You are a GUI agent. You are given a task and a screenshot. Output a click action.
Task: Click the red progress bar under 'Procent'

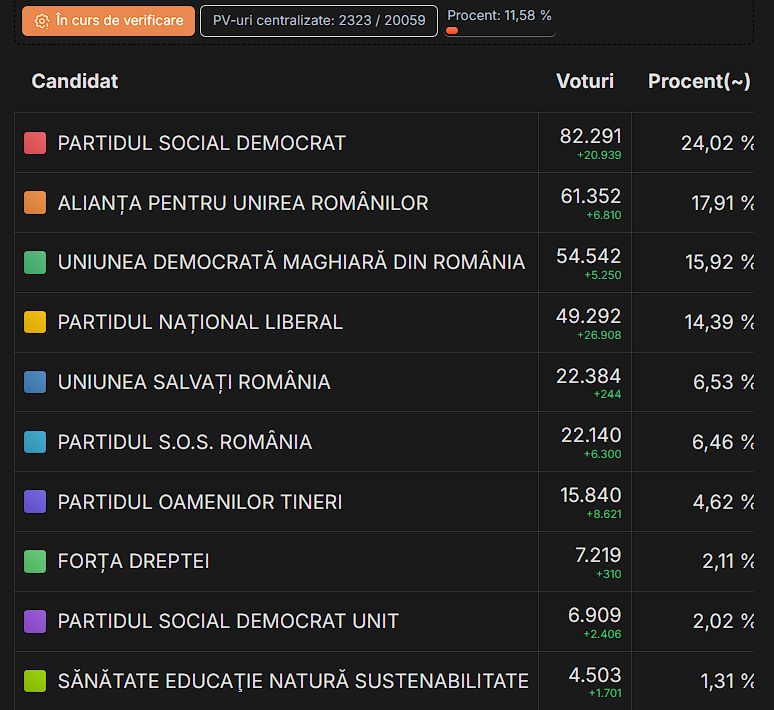[452, 31]
